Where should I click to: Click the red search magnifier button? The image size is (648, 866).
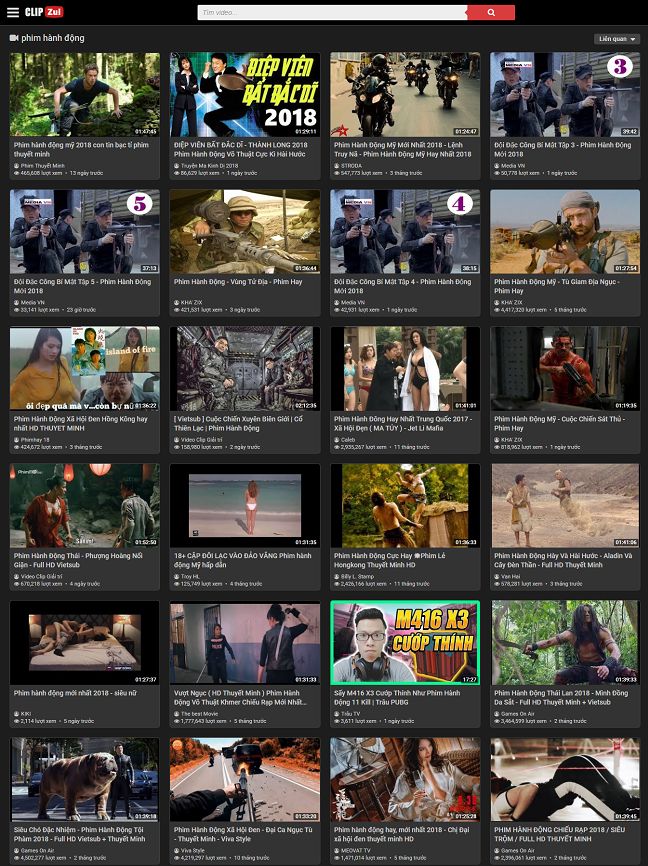[x=491, y=13]
